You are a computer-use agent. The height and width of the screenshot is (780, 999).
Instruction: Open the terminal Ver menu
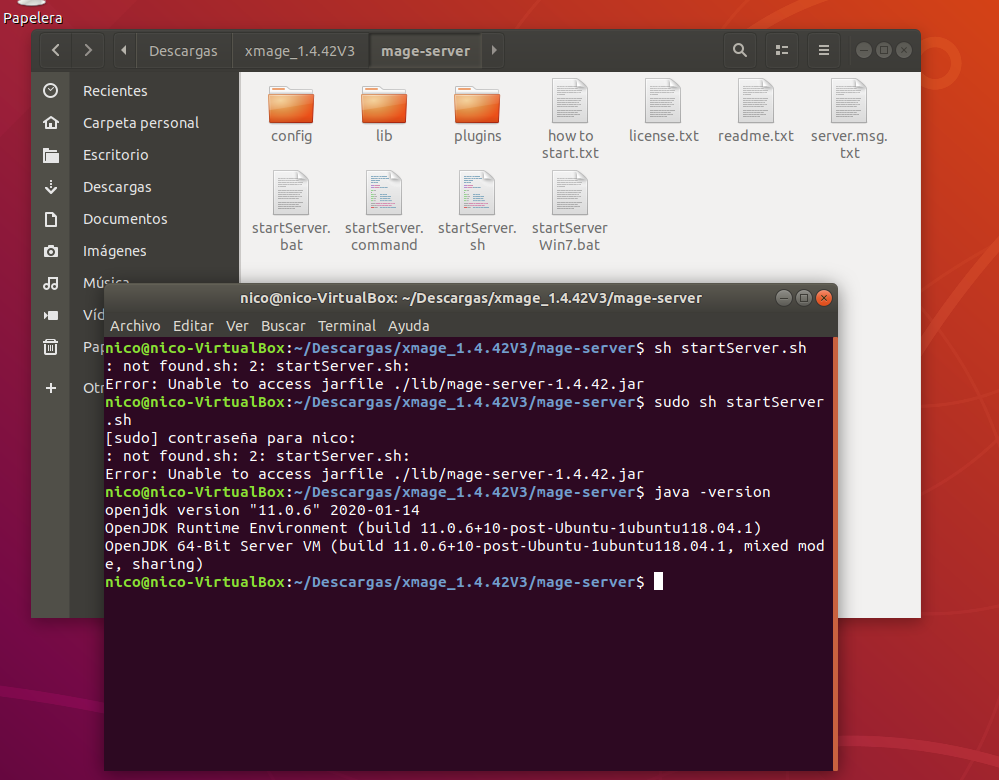pos(237,326)
